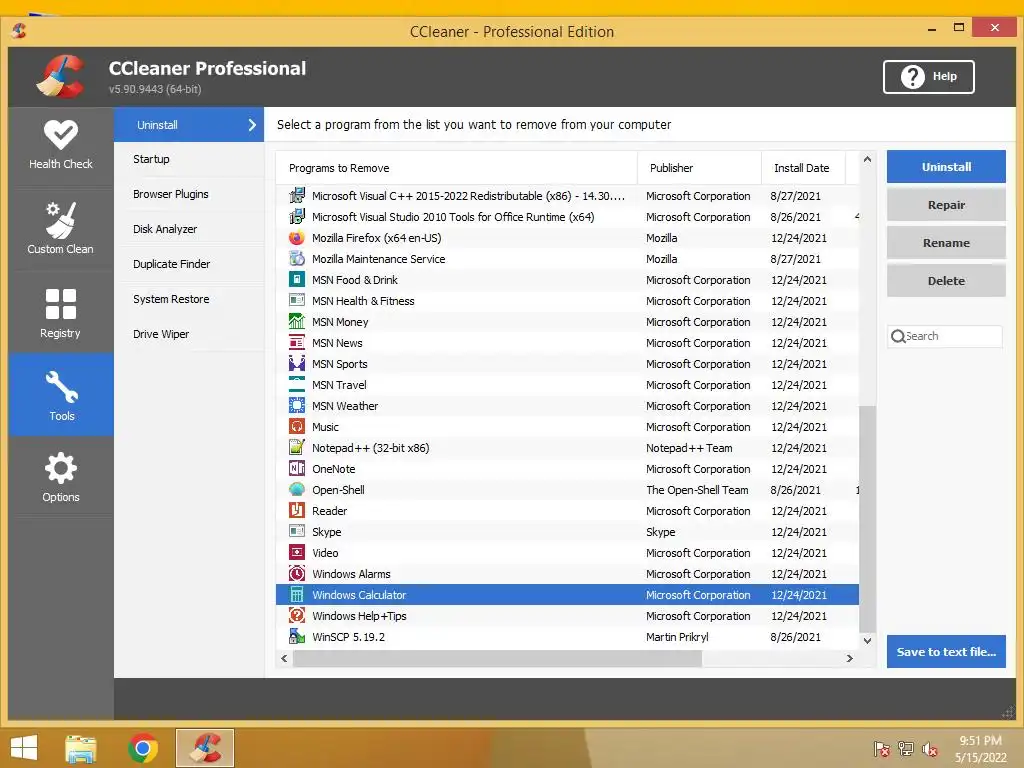The width and height of the screenshot is (1024, 768).
Task: Select the Uninstall tools tab
Action: point(189,125)
